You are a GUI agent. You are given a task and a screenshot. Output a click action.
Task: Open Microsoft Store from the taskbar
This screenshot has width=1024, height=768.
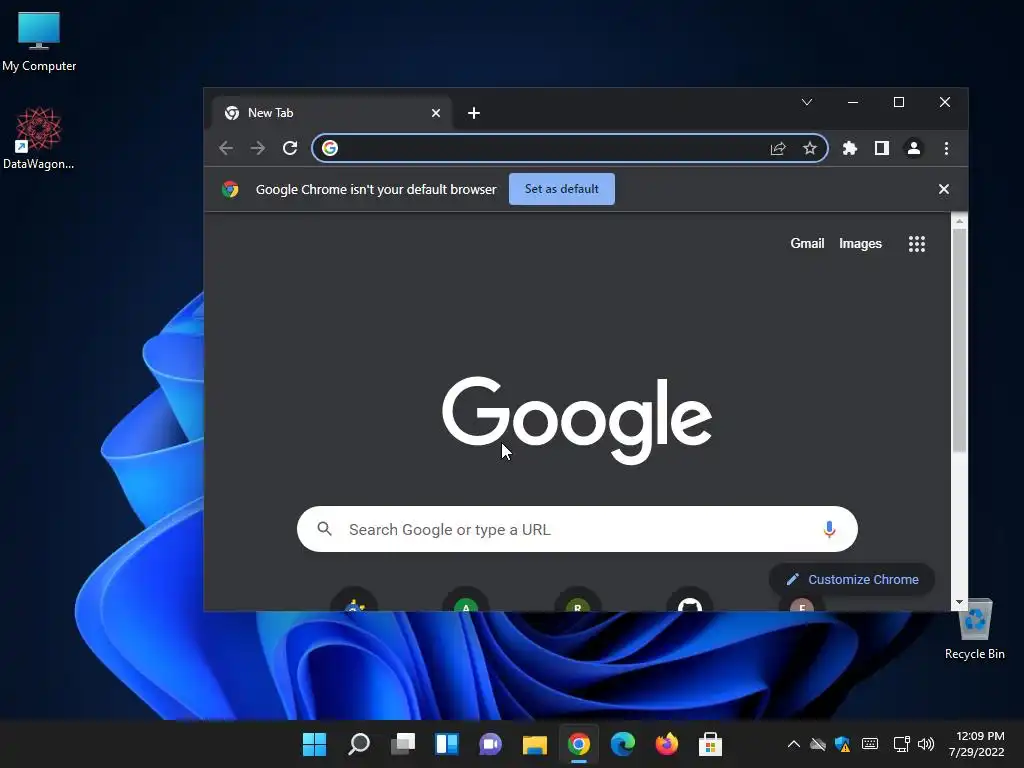pos(710,744)
